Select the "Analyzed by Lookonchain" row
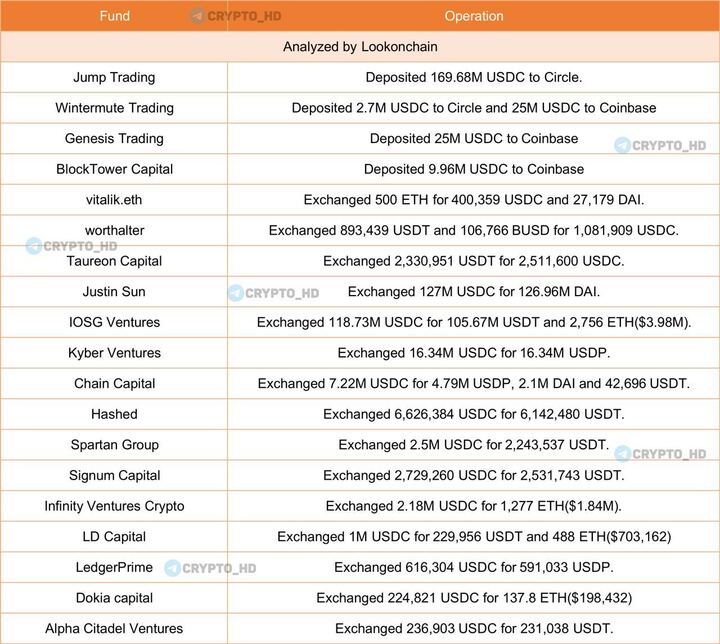720x644 pixels. [360, 46]
